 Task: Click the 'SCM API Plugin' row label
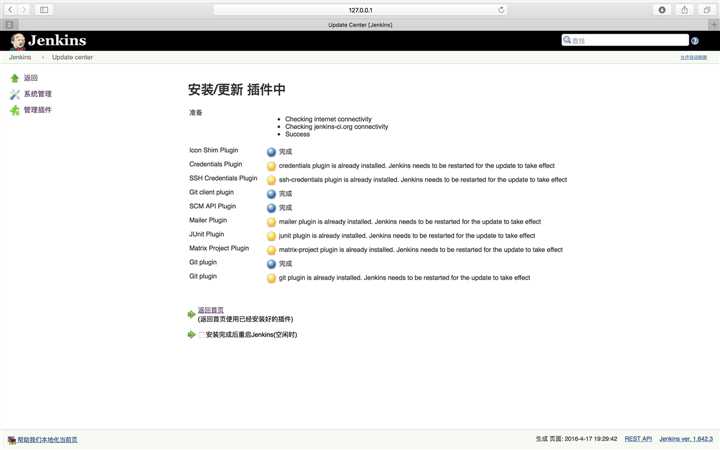coord(213,206)
